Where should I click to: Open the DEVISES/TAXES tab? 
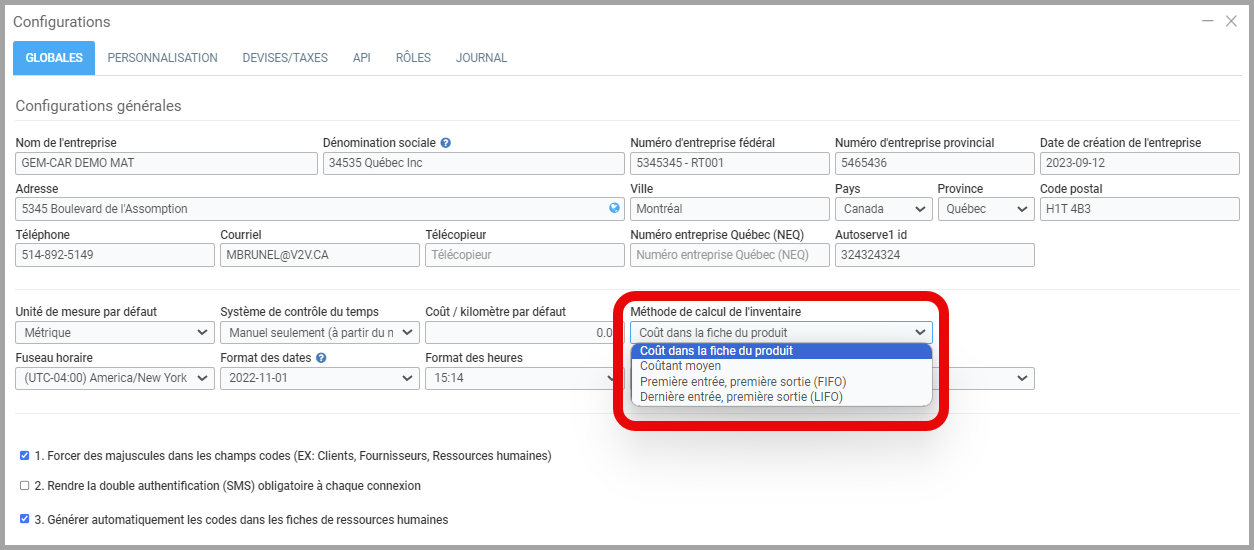pyautogui.click(x=285, y=58)
